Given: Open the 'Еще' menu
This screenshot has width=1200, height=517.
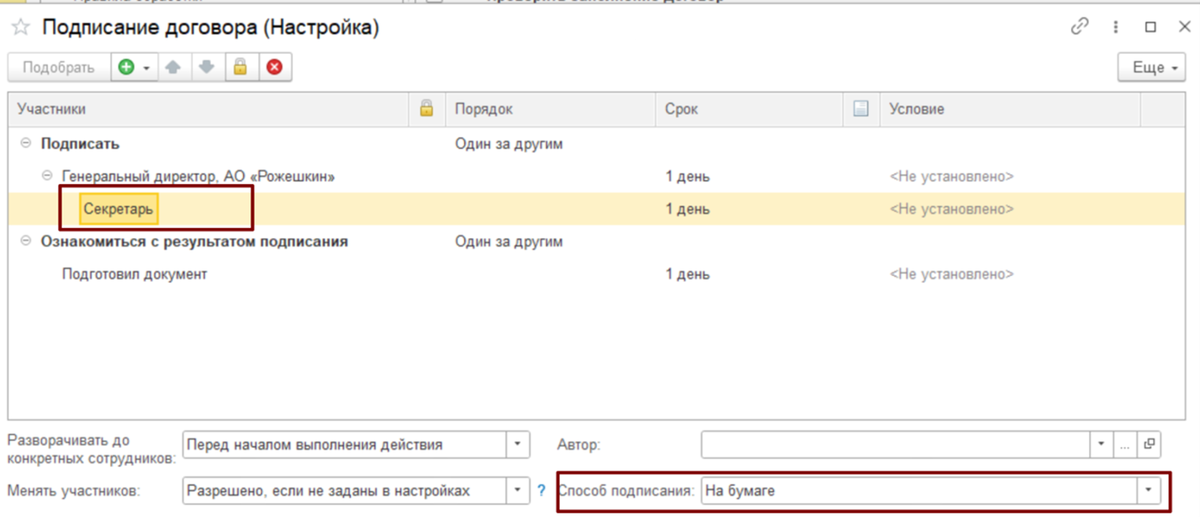Looking at the screenshot, I should tap(1150, 68).
